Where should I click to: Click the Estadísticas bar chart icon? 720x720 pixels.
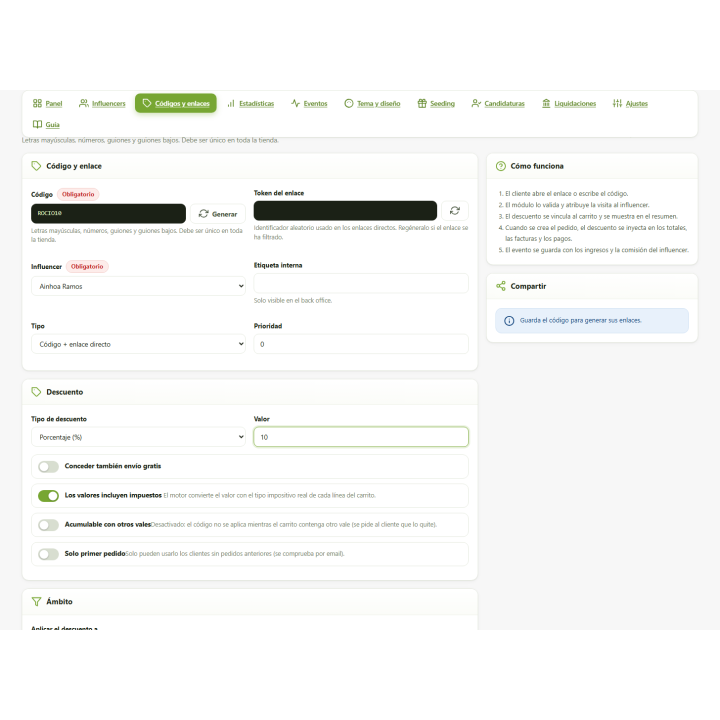click(x=231, y=103)
